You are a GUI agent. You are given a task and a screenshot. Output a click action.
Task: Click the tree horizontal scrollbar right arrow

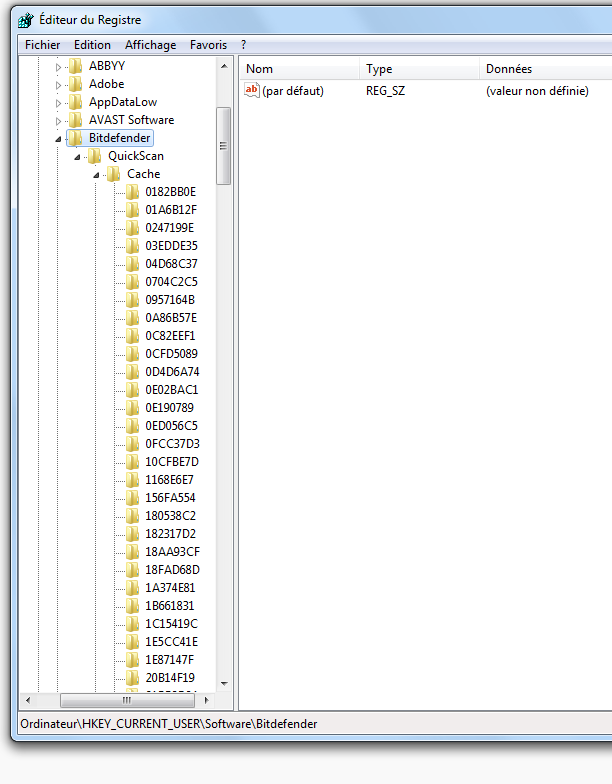pyautogui.click(x=206, y=700)
